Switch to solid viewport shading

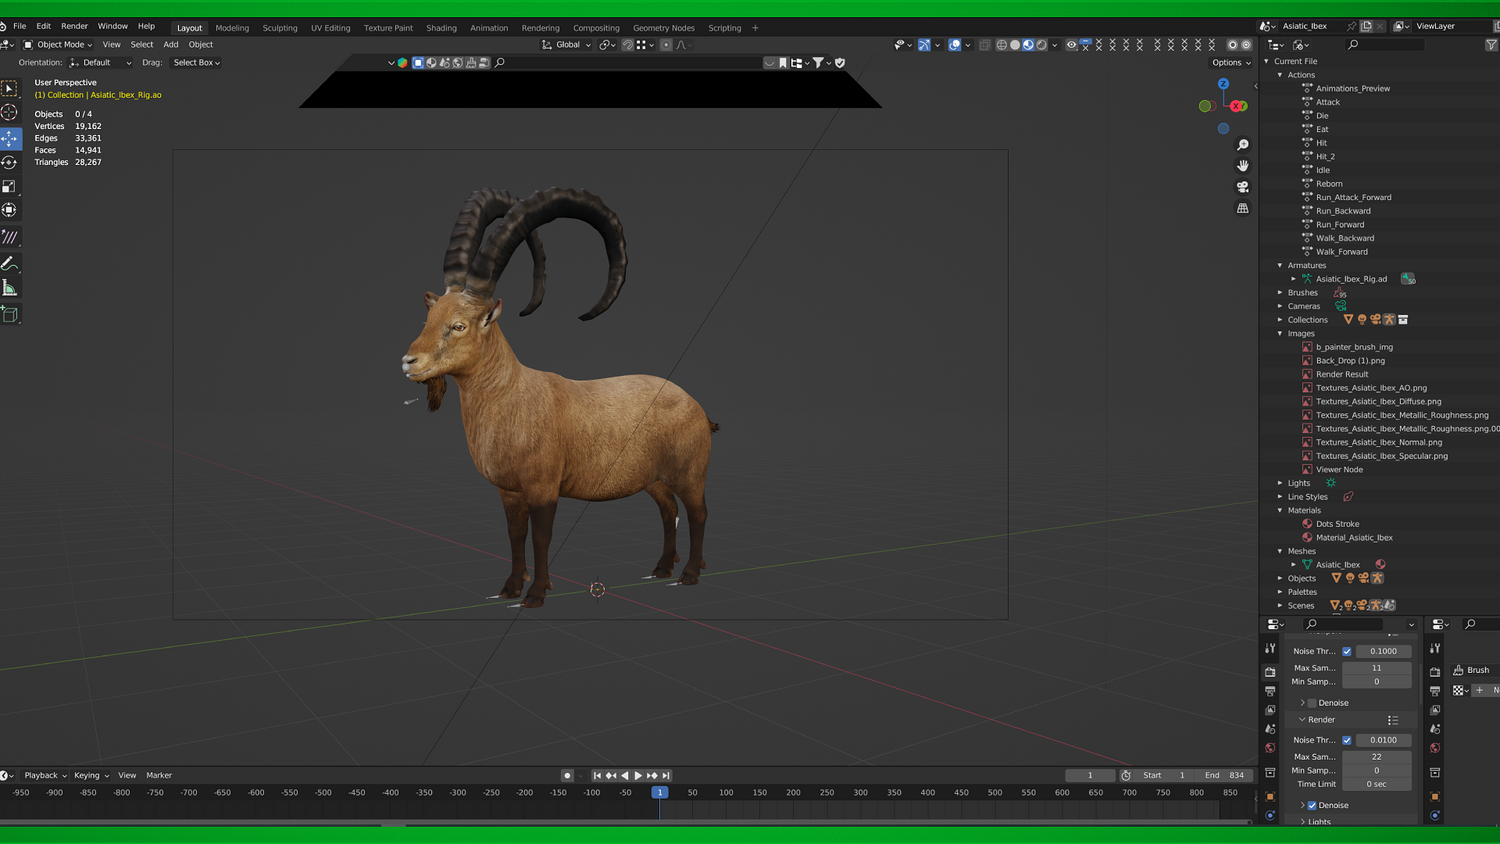click(1015, 45)
